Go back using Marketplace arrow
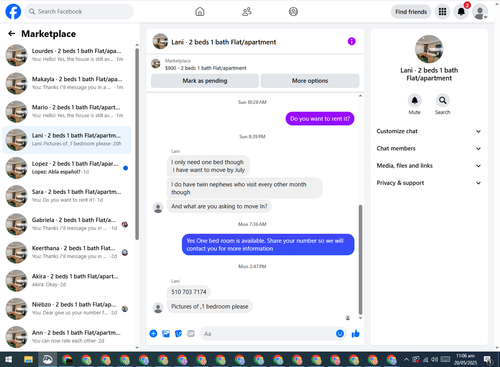Image resolution: width=500 pixels, height=367 pixels. [x=12, y=33]
